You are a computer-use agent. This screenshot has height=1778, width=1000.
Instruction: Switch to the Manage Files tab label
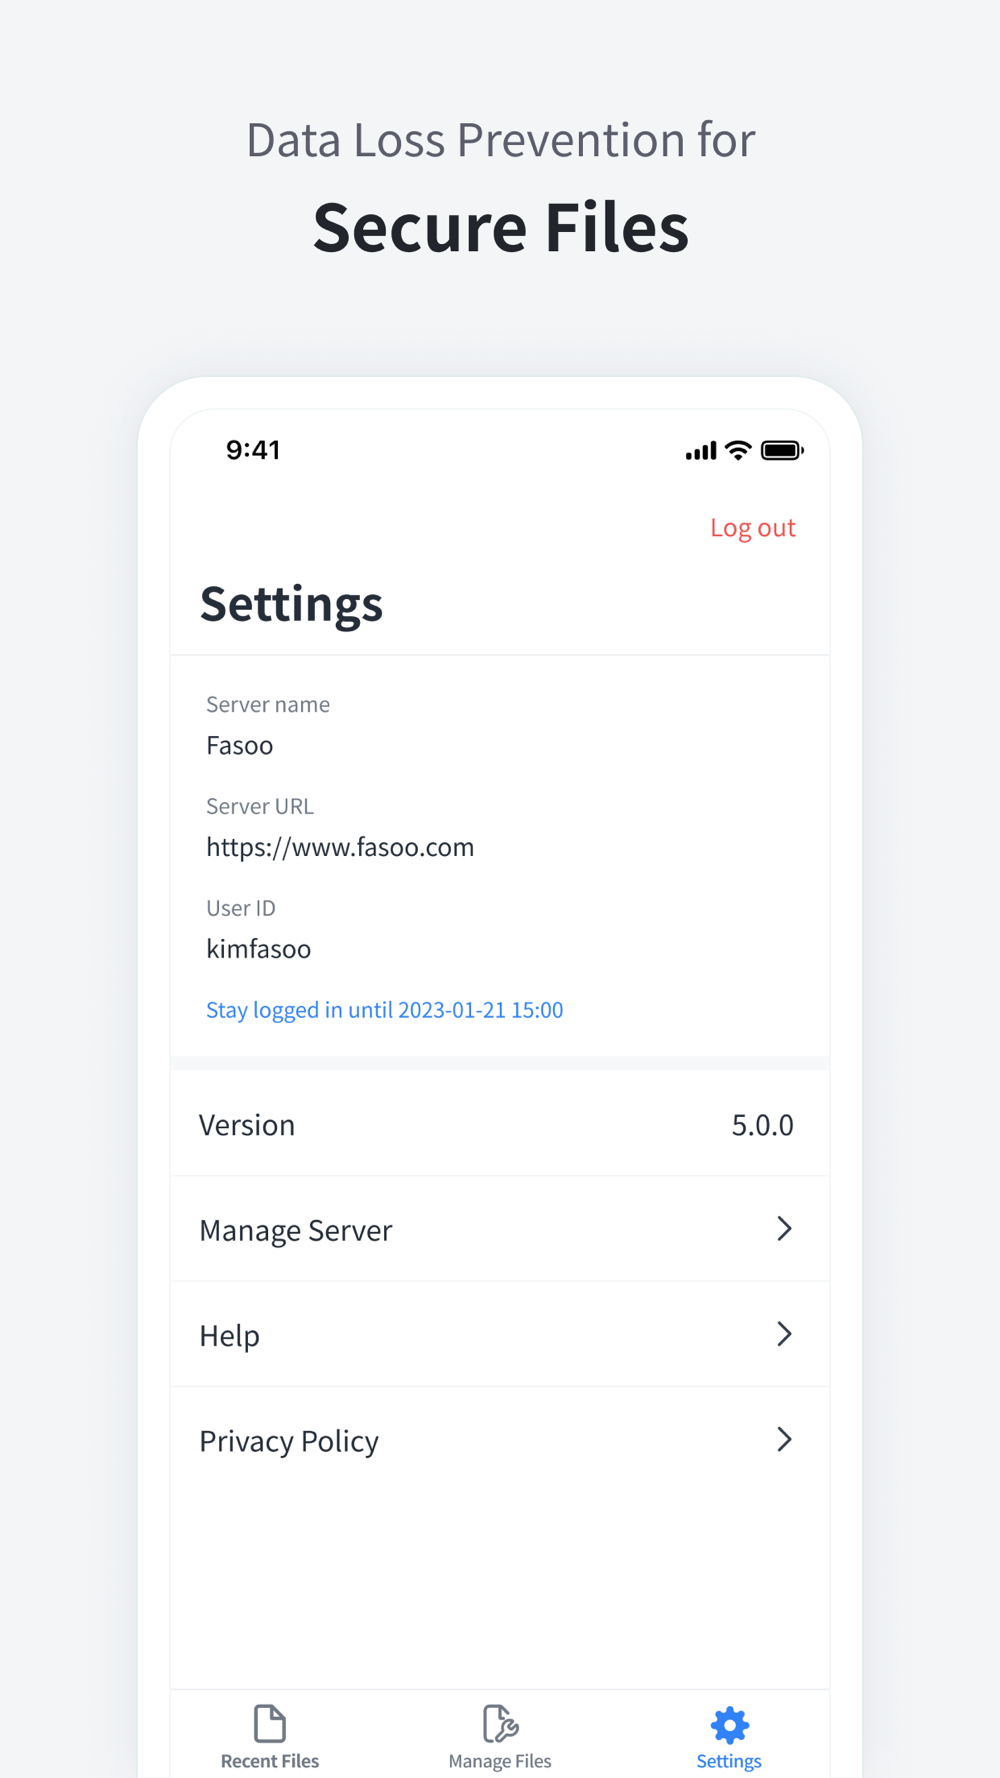point(500,1761)
